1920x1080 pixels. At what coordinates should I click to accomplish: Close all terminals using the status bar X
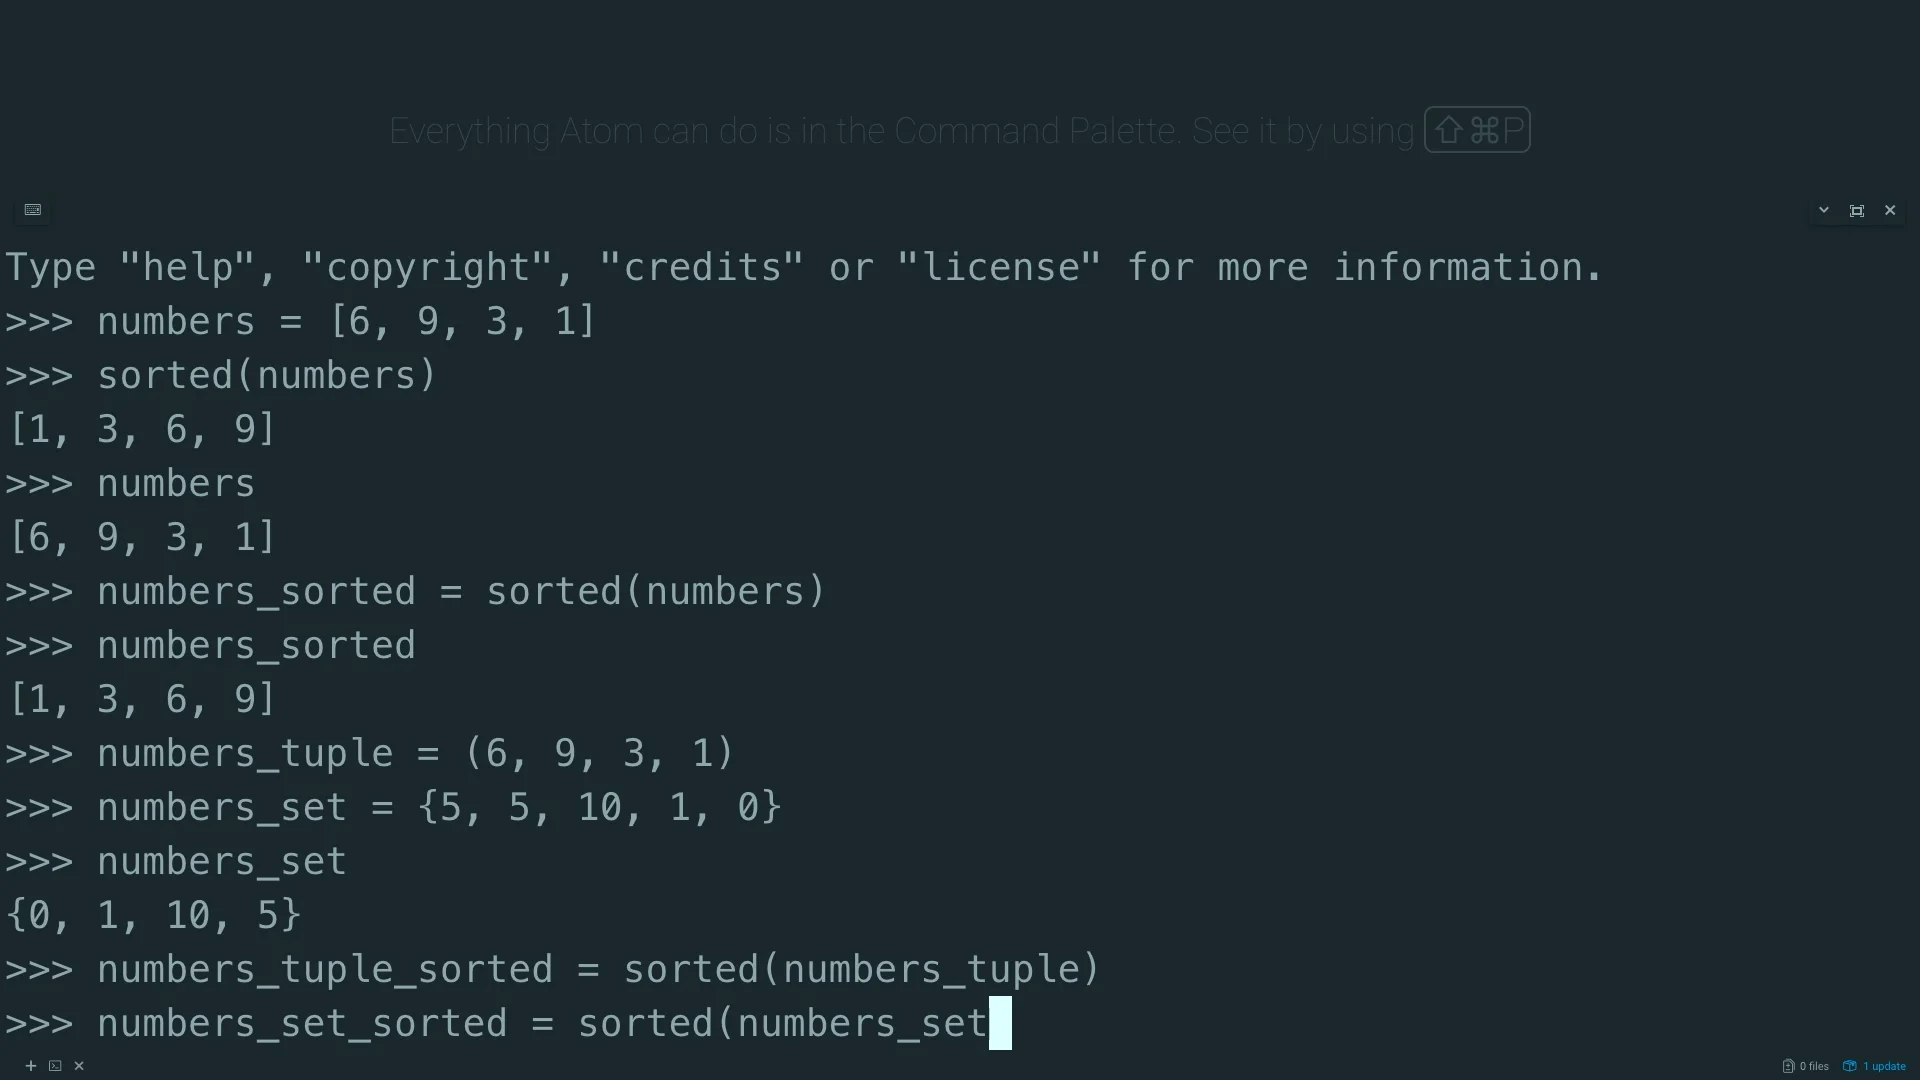[79, 1066]
